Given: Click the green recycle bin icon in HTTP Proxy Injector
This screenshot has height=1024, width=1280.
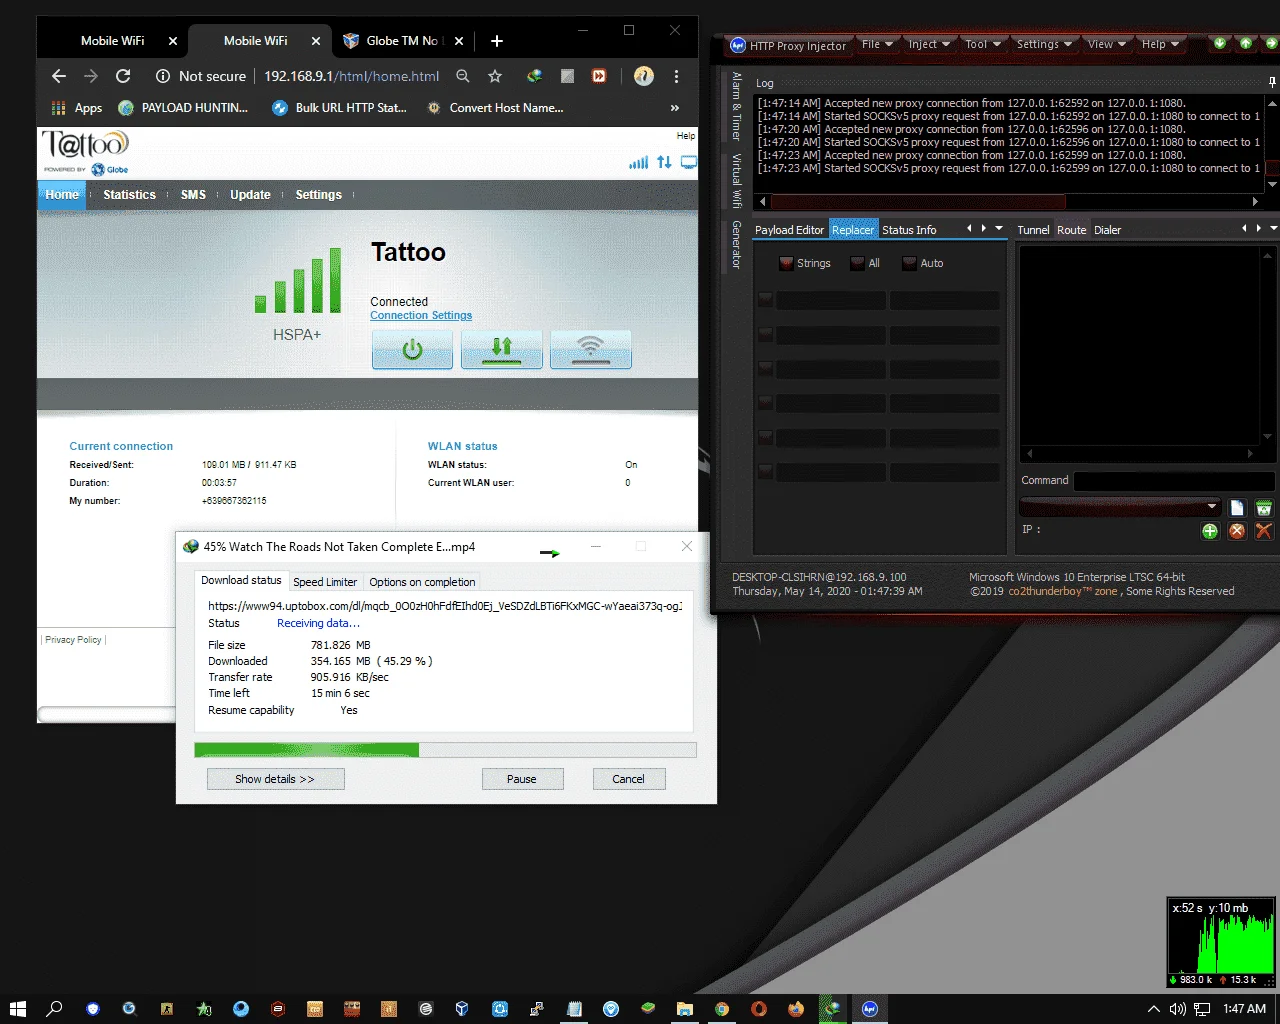Looking at the screenshot, I should (x=1264, y=507).
